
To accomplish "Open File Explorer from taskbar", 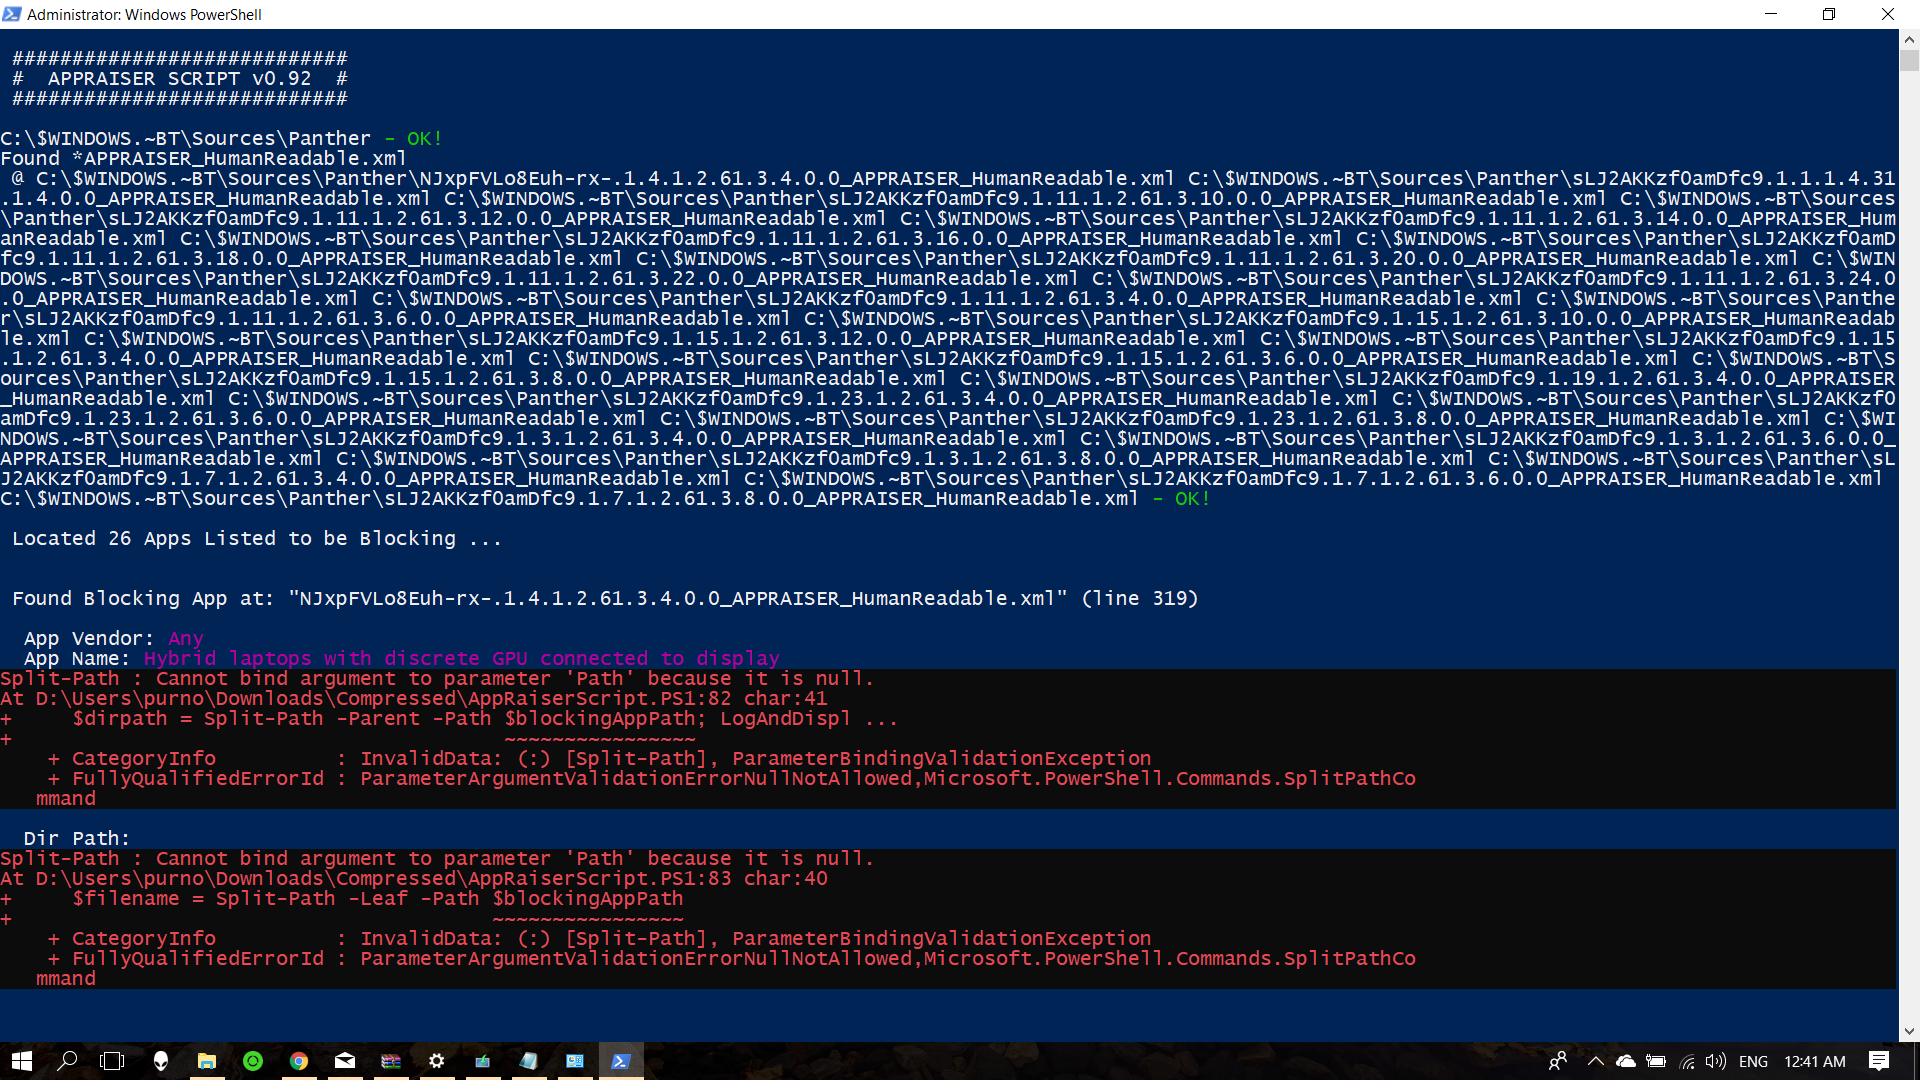I will coord(207,1061).
